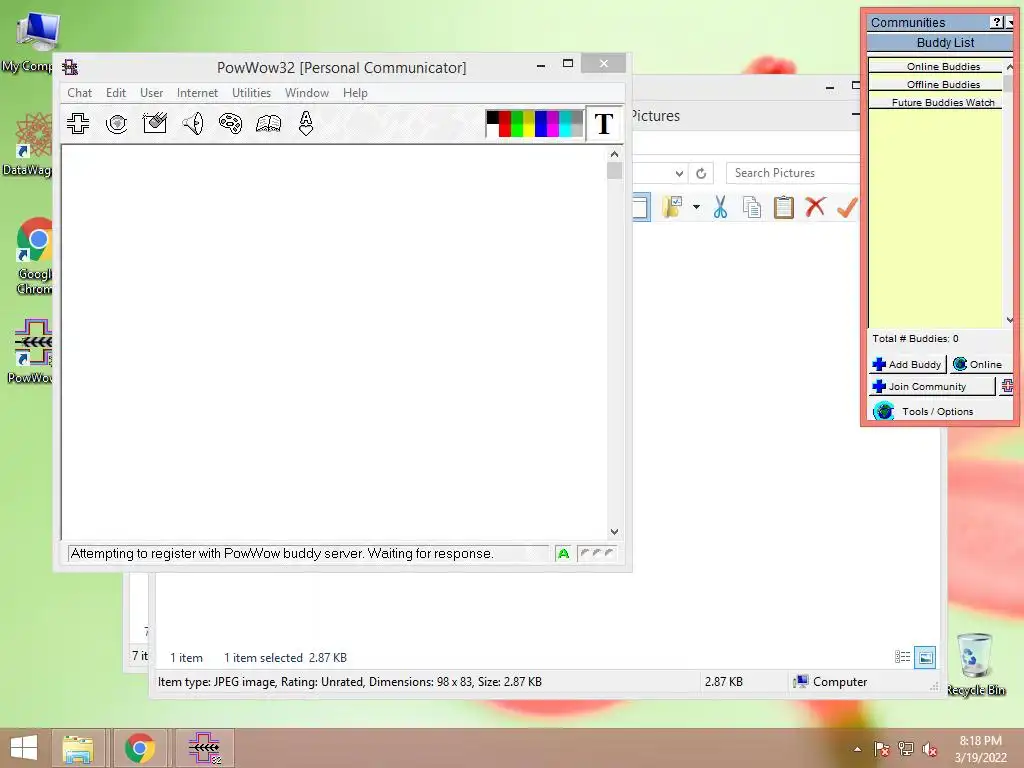Click the circular swirl icon in PowWow toolbar
1024x768 pixels.
pos(116,123)
